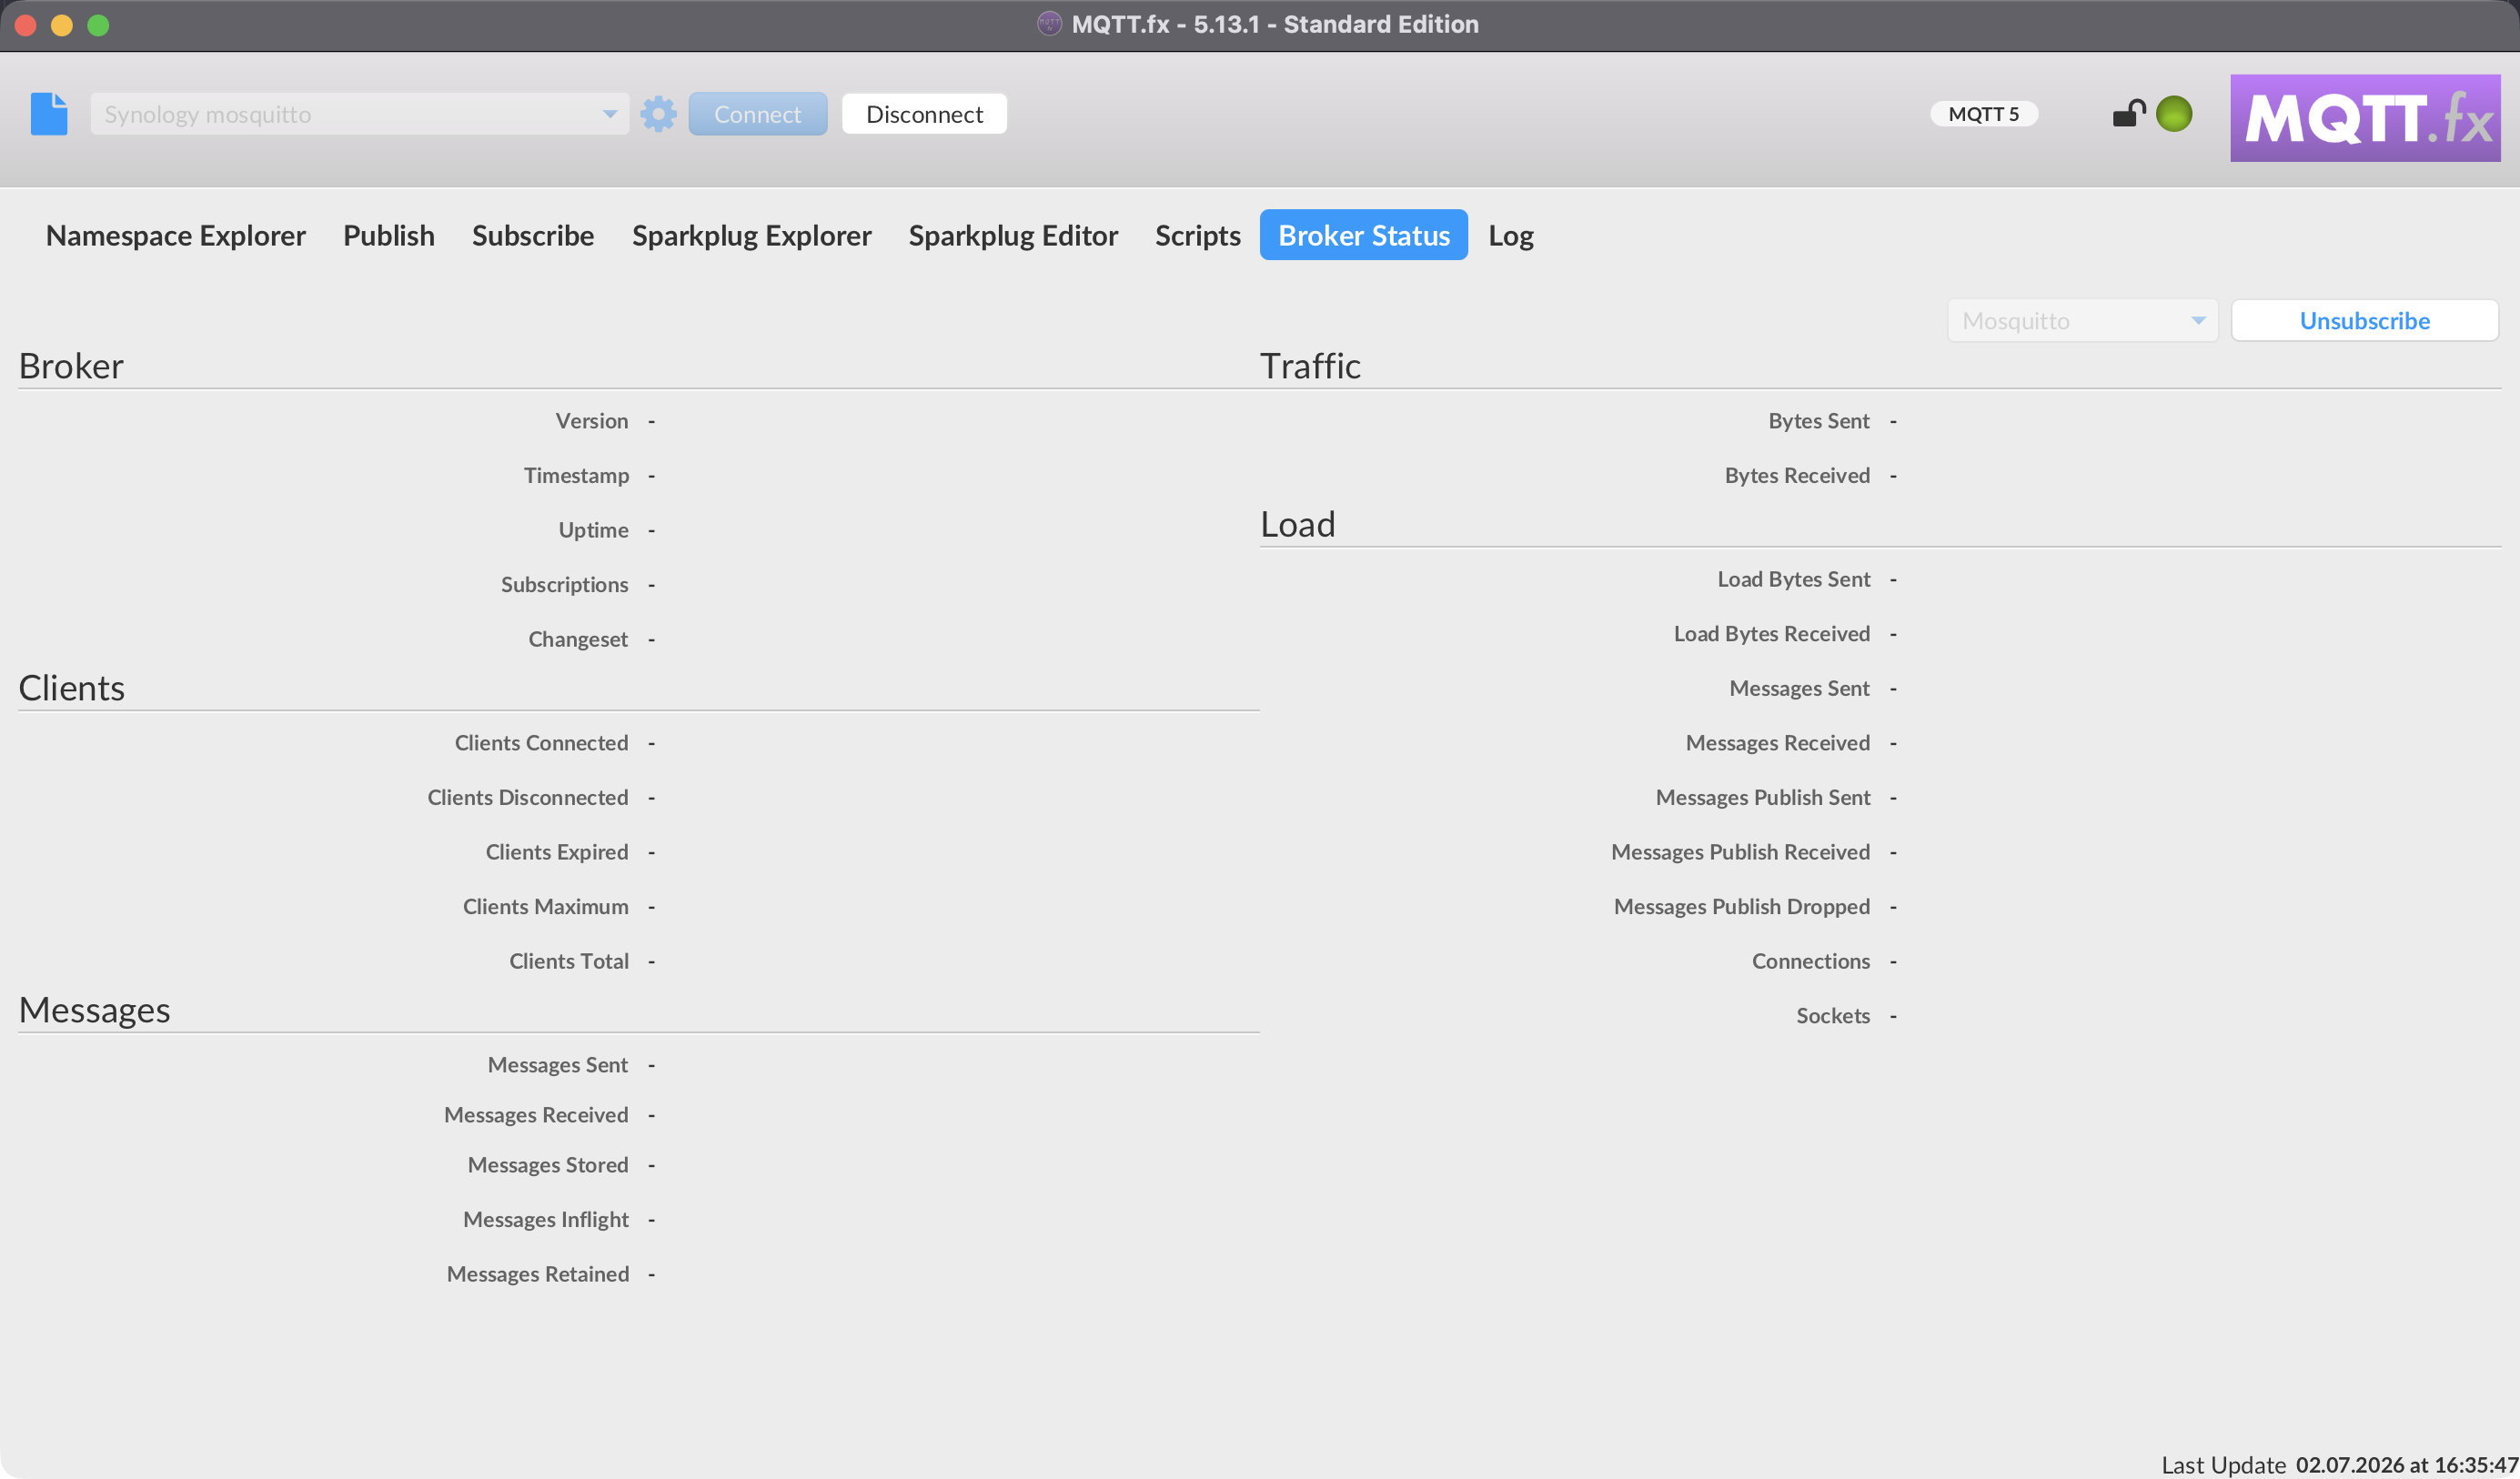Image resolution: width=2520 pixels, height=1479 pixels.
Task: Close the window with red button
Action: [x=26, y=25]
